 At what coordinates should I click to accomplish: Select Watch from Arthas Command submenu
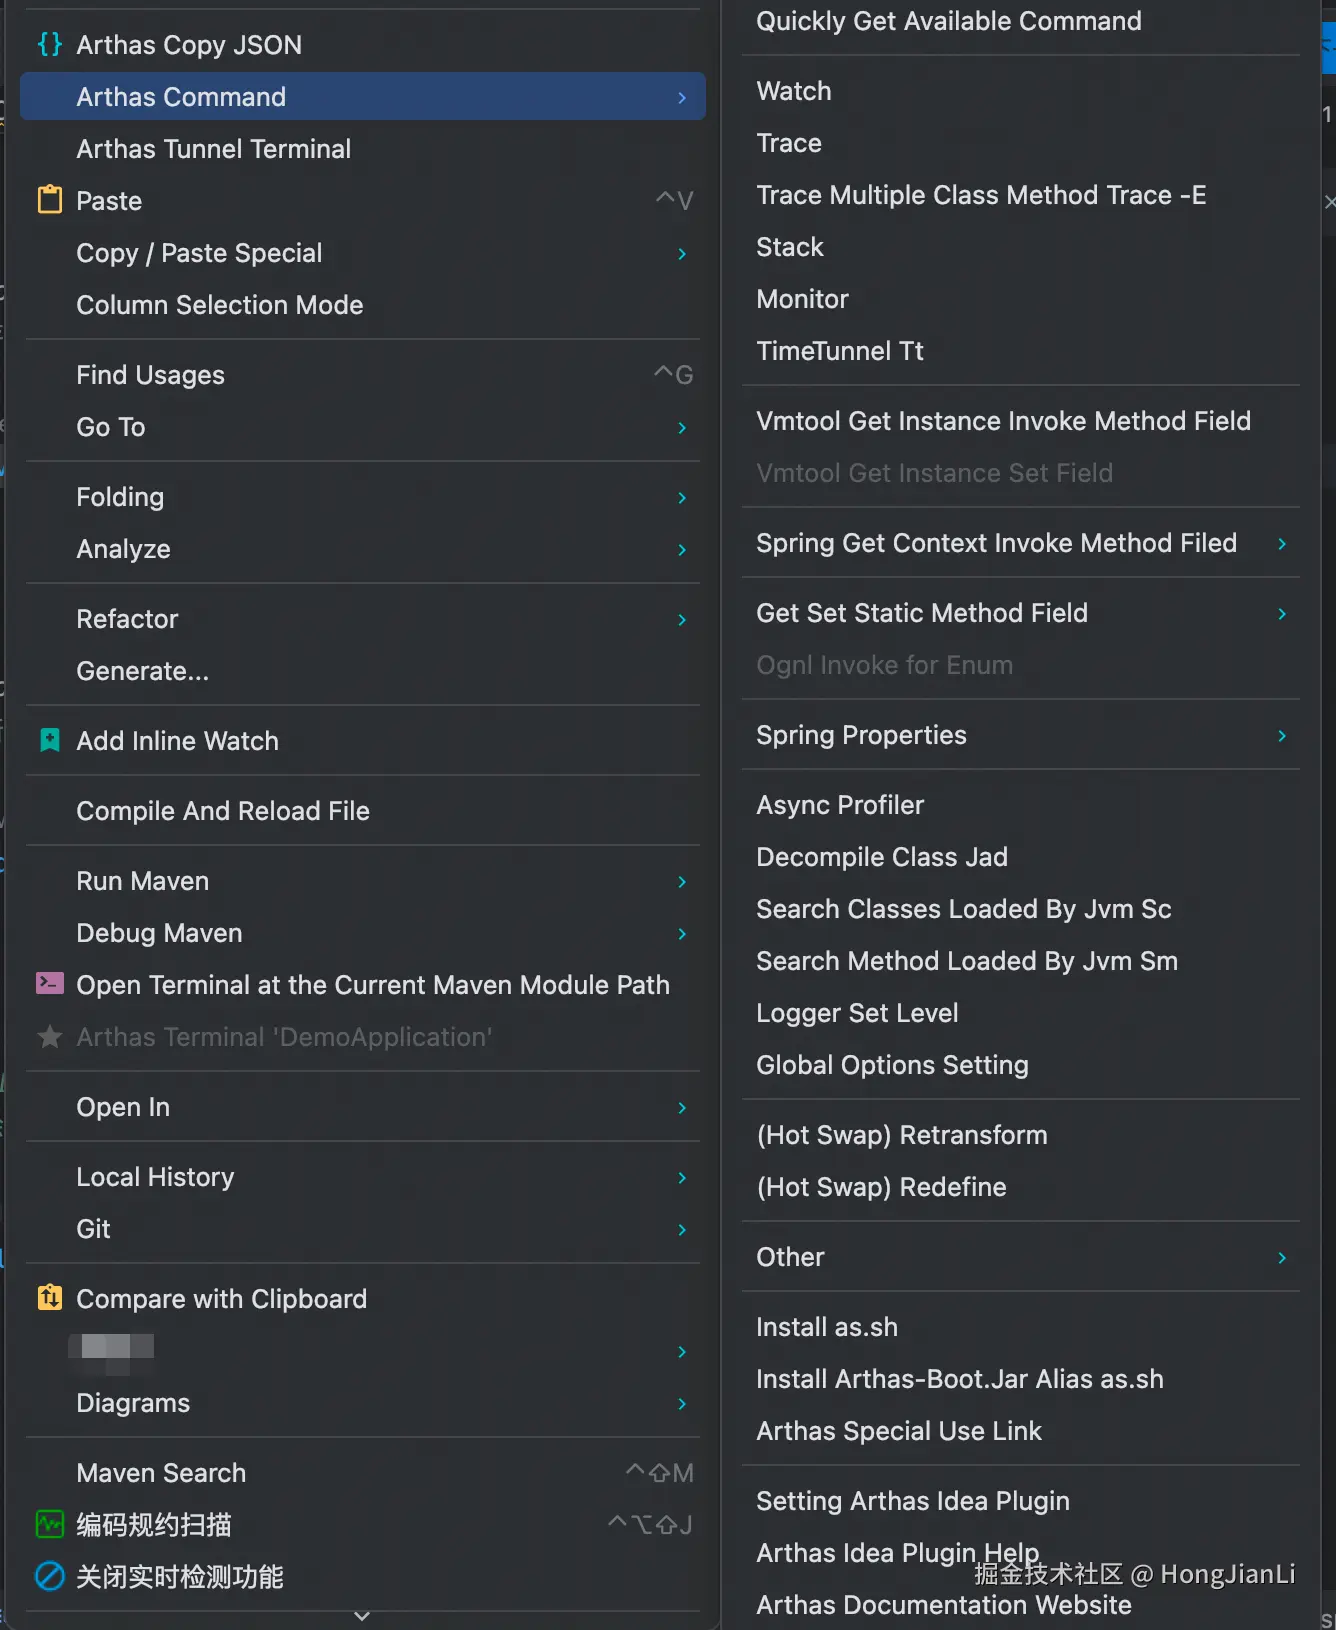[x=794, y=91]
